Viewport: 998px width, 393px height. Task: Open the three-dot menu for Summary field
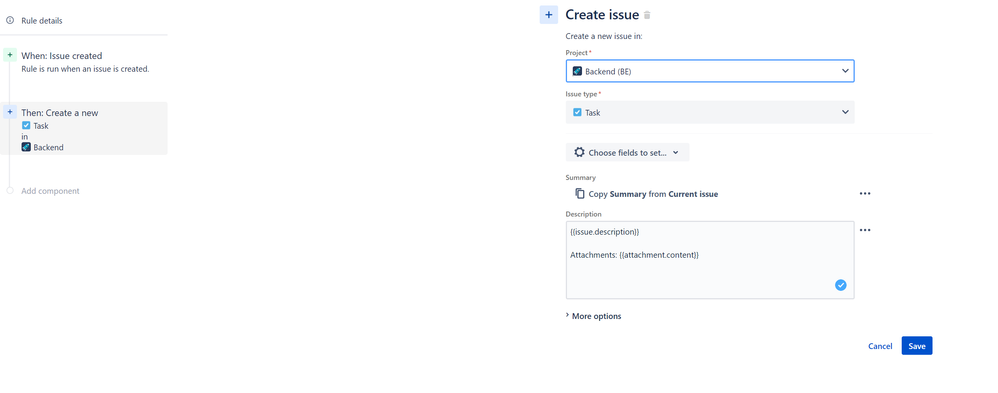[865, 194]
